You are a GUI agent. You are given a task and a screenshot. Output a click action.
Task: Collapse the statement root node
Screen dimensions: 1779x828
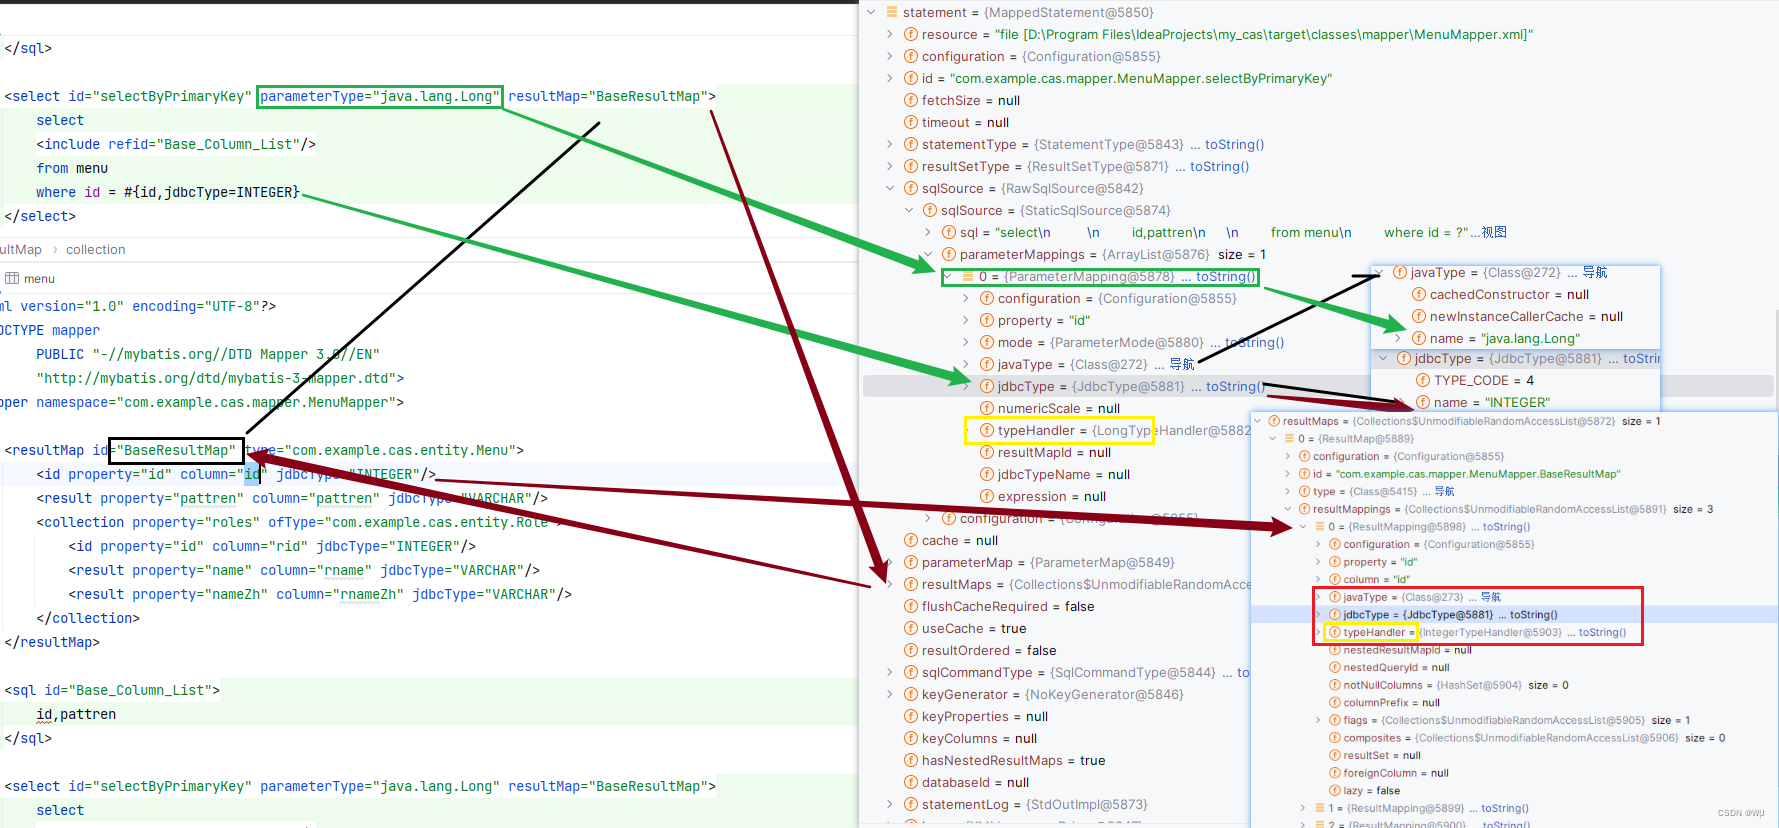point(871,12)
